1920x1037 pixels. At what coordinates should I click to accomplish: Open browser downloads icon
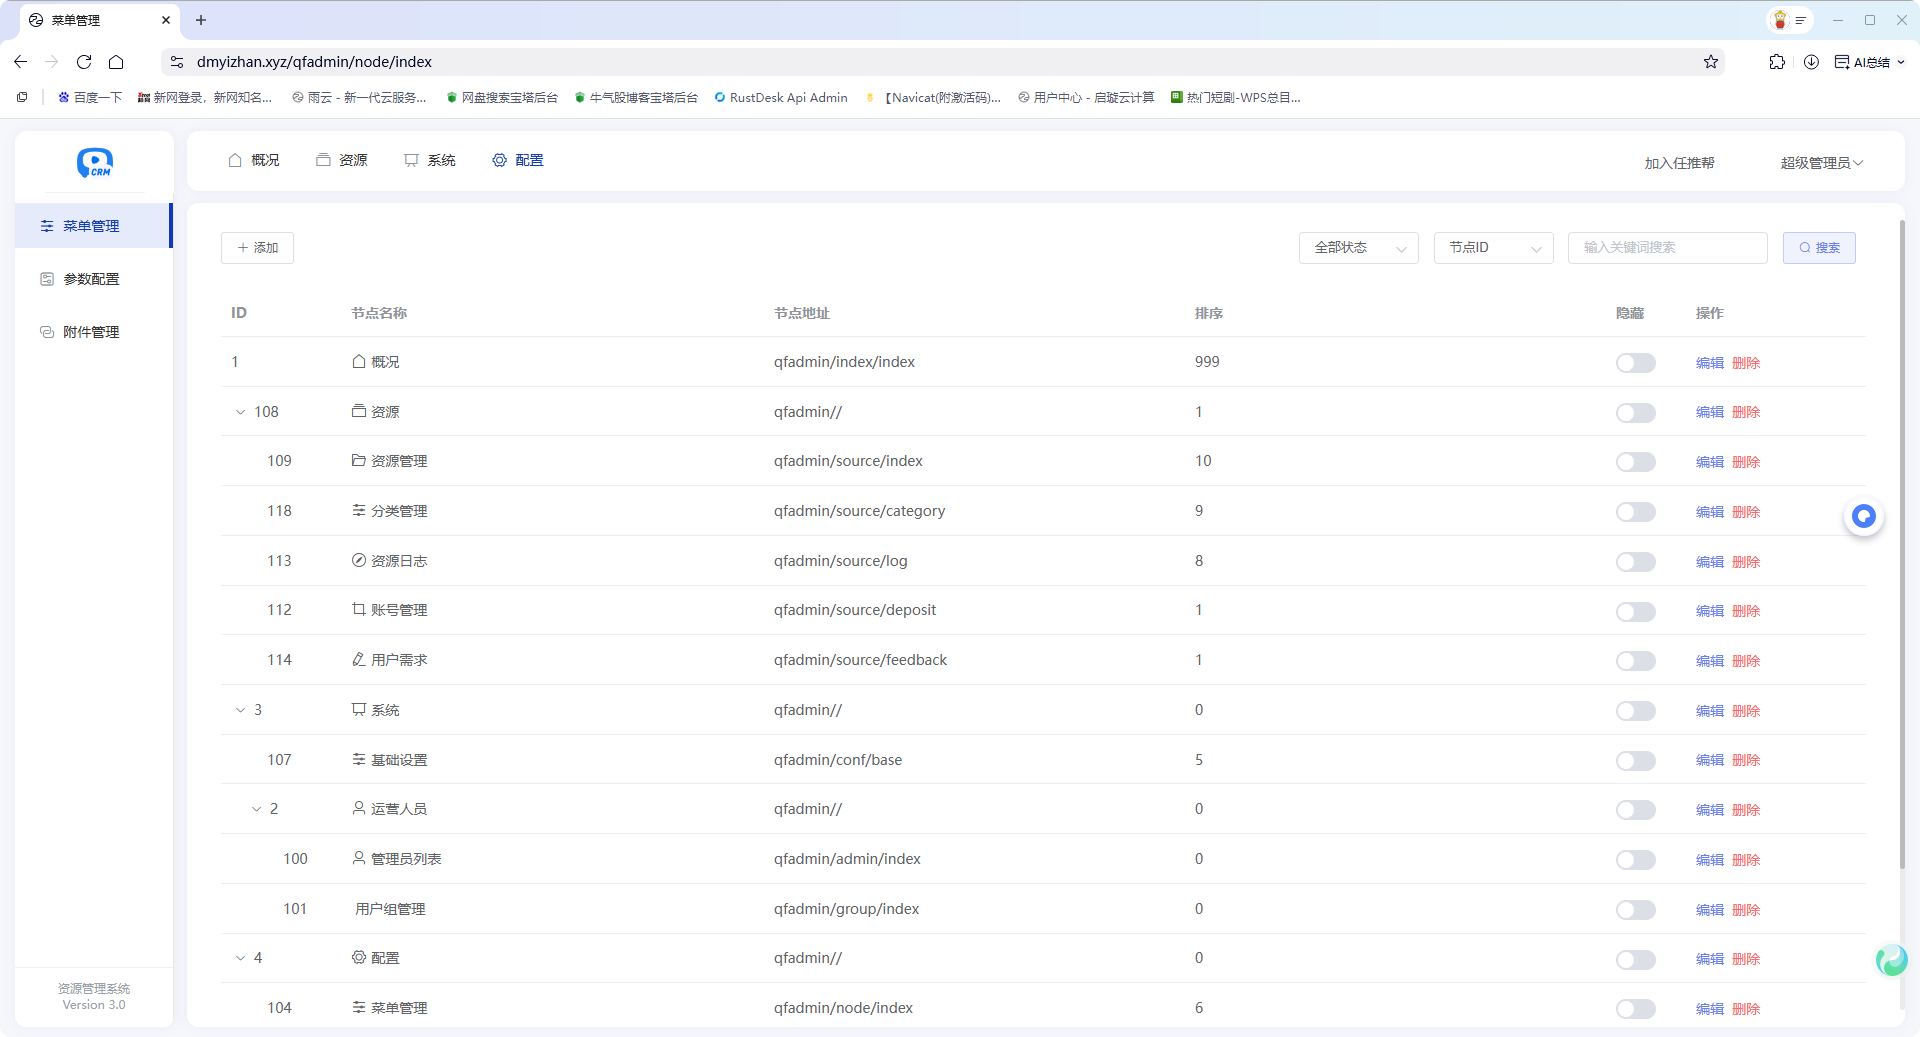[1811, 62]
